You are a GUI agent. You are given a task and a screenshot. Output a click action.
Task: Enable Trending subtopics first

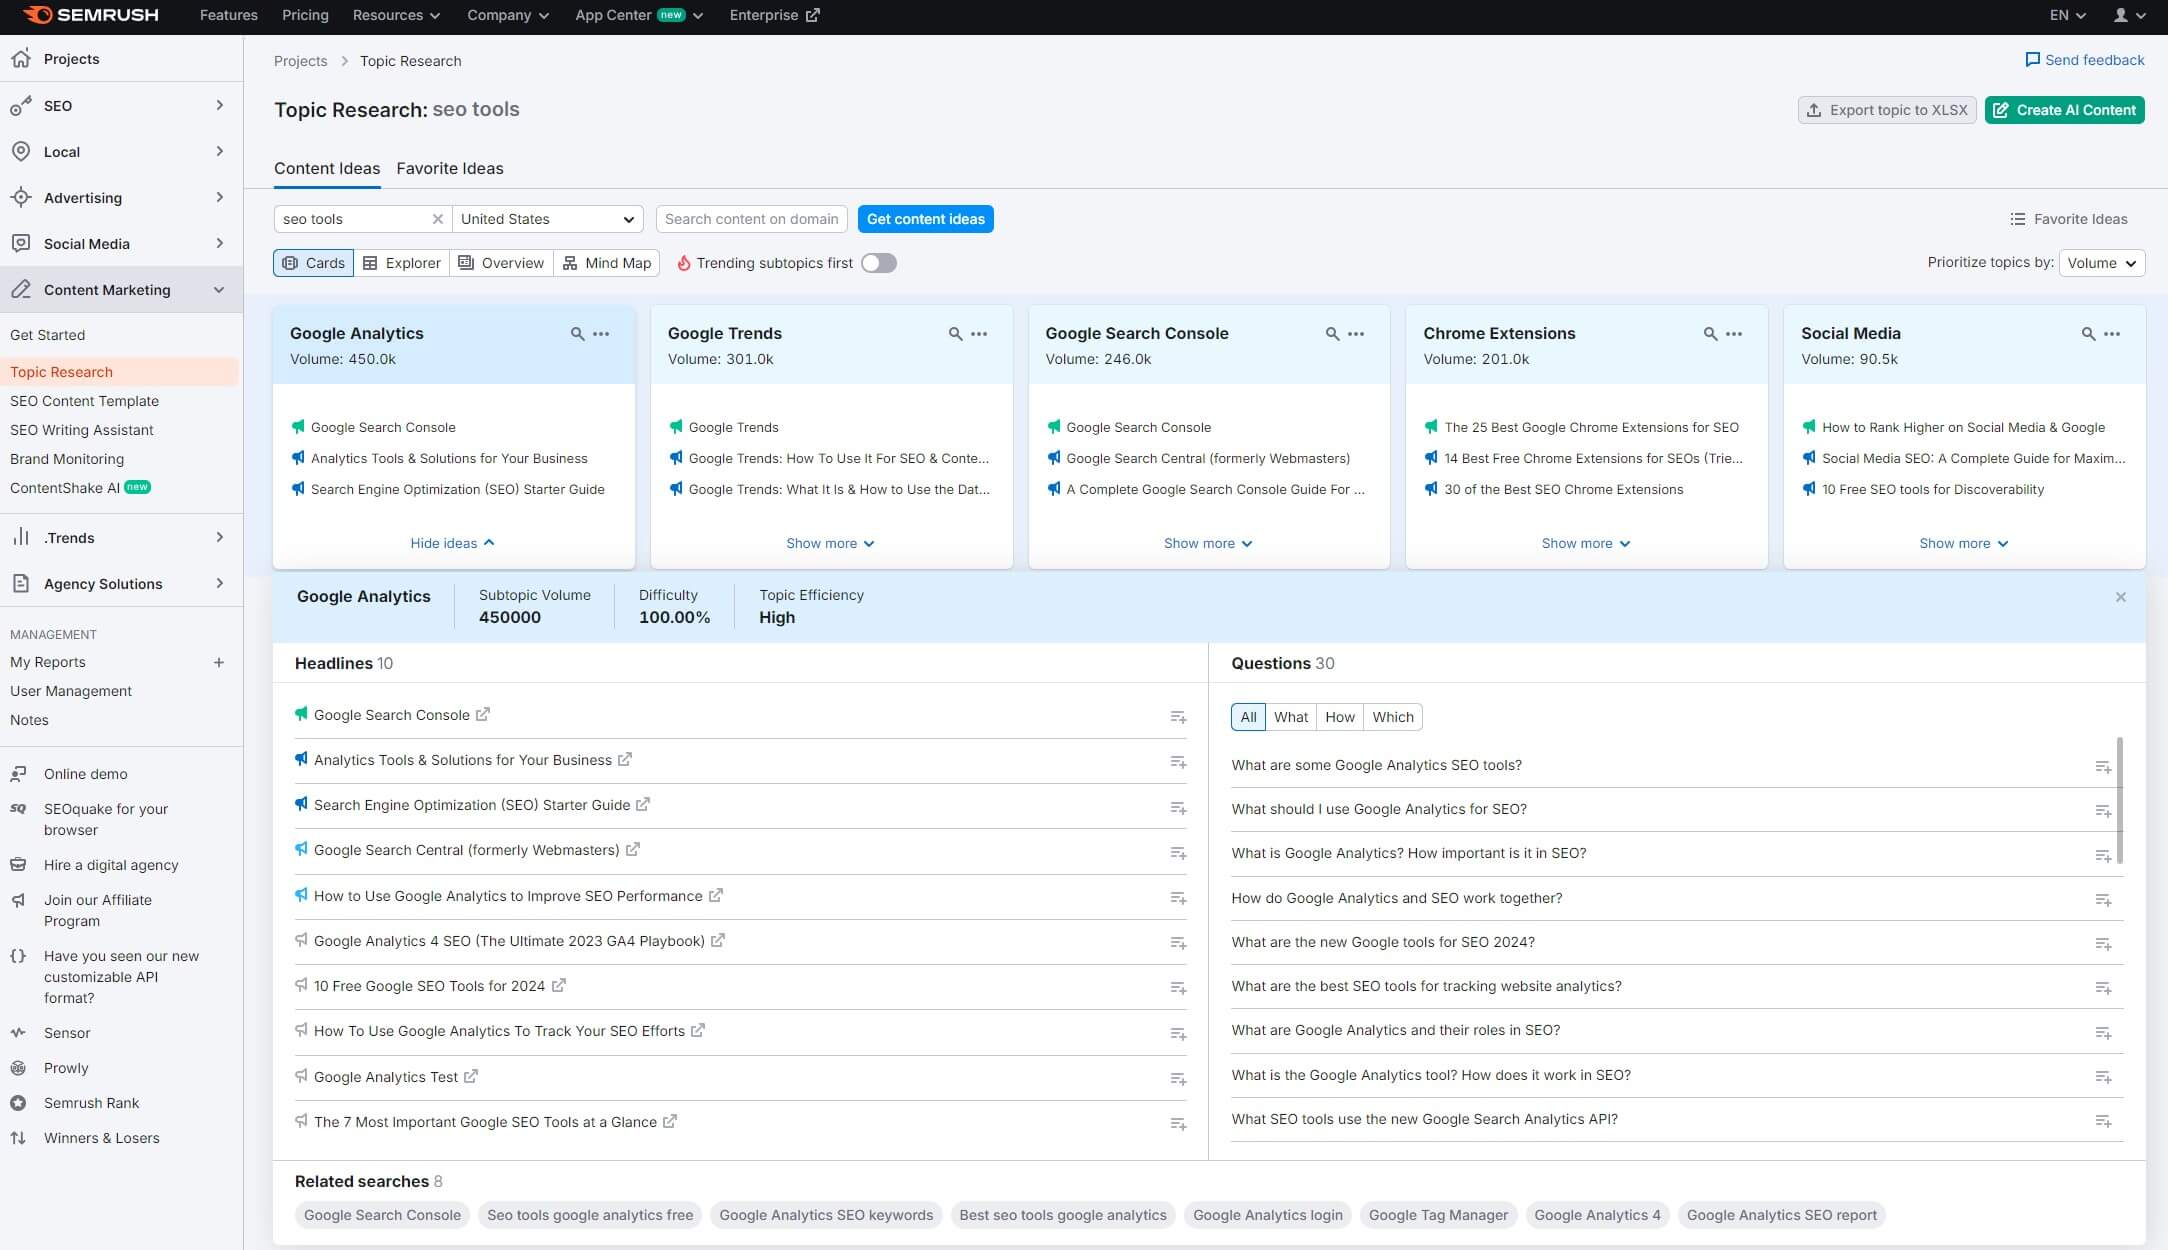878,263
